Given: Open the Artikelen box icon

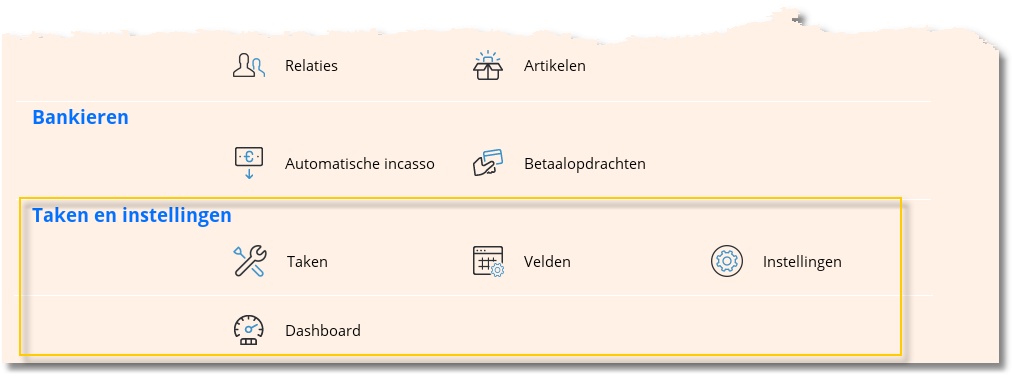Looking at the screenshot, I should click(488, 65).
